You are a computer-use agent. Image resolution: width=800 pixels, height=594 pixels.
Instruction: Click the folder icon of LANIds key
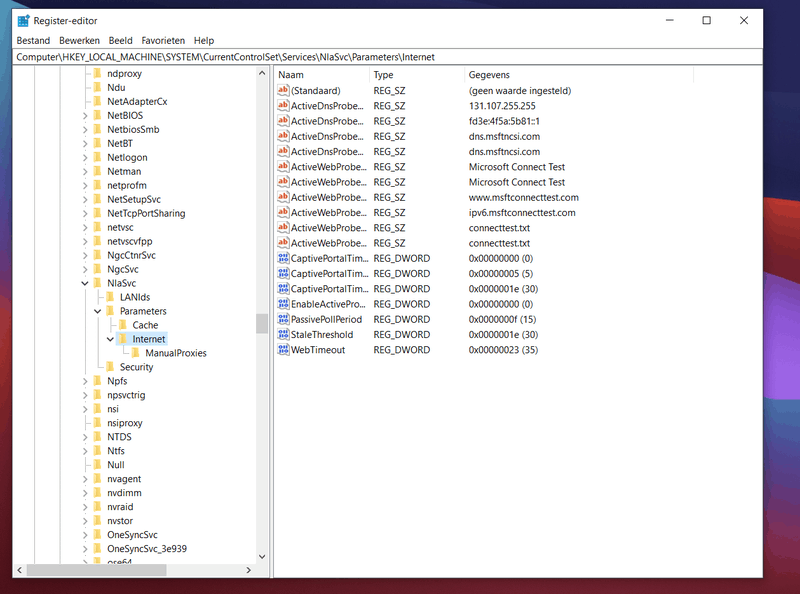click(x=110, y=297)
